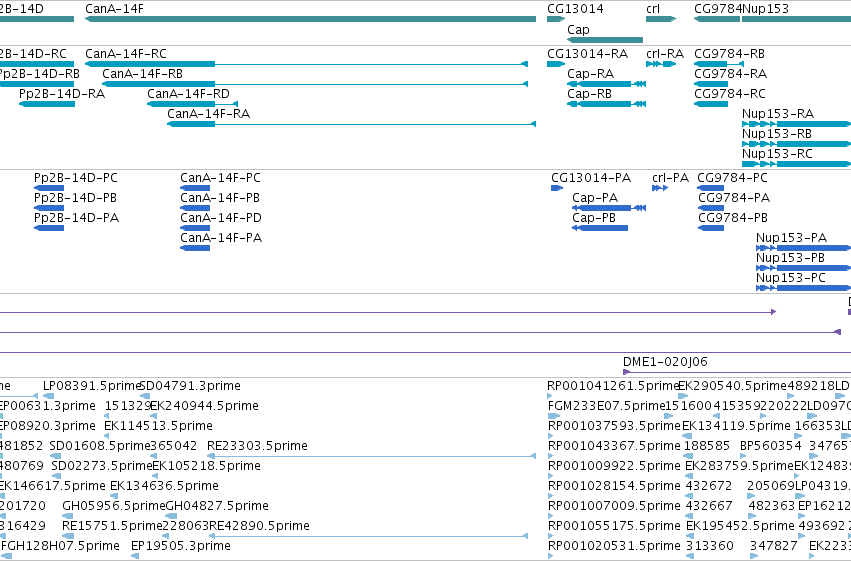Open the Nup153-PA protein label
851x561 pixels.
[791, 238]
